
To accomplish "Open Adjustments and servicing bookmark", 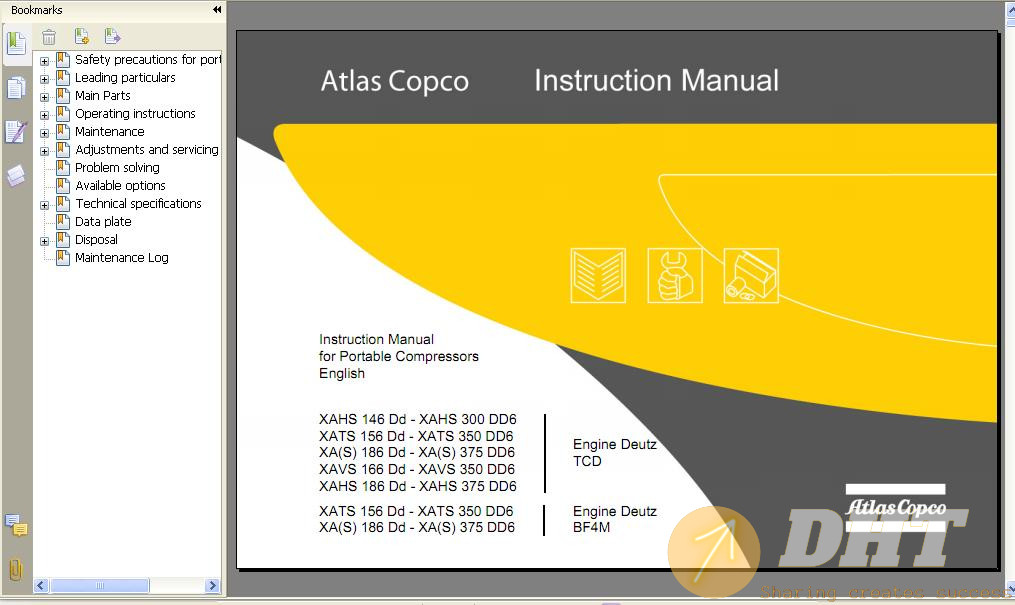I will pos(147,149).
